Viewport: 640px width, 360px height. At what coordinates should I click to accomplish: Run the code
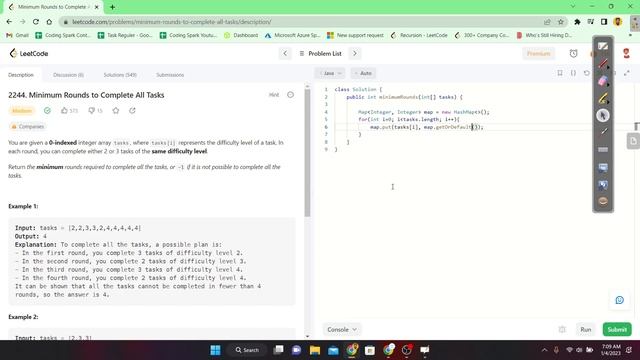(586, 329)
